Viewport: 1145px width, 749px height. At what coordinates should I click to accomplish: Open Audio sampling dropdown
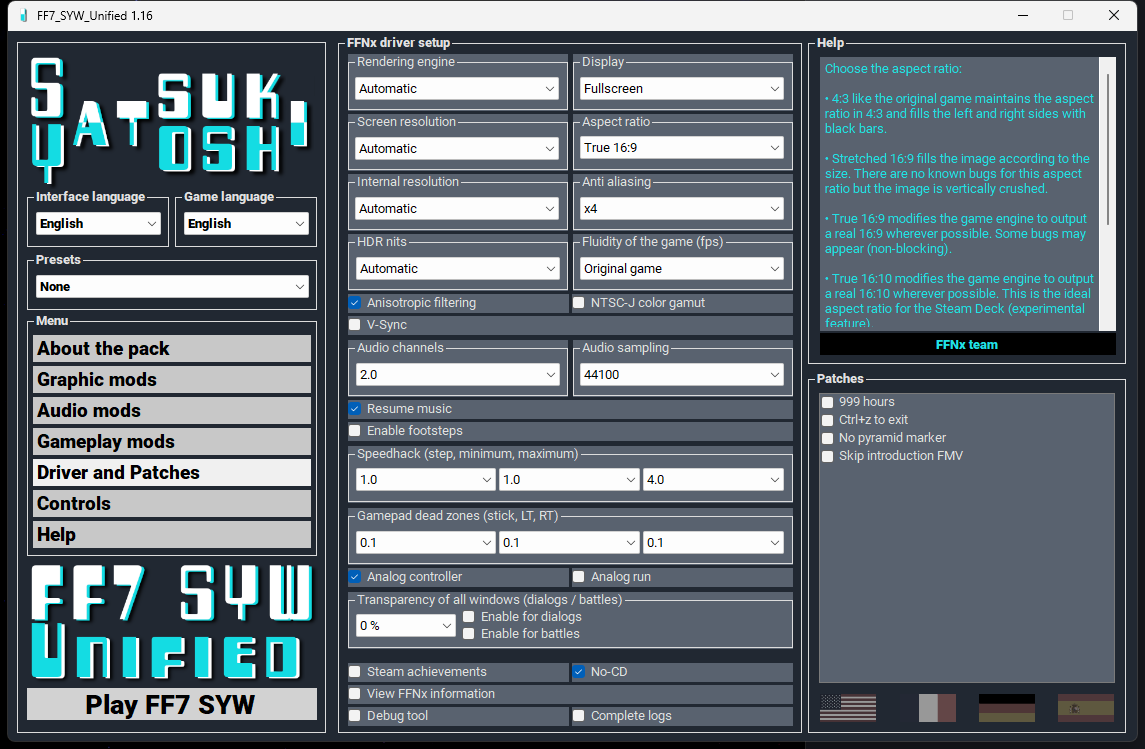(x=682, y=374)
